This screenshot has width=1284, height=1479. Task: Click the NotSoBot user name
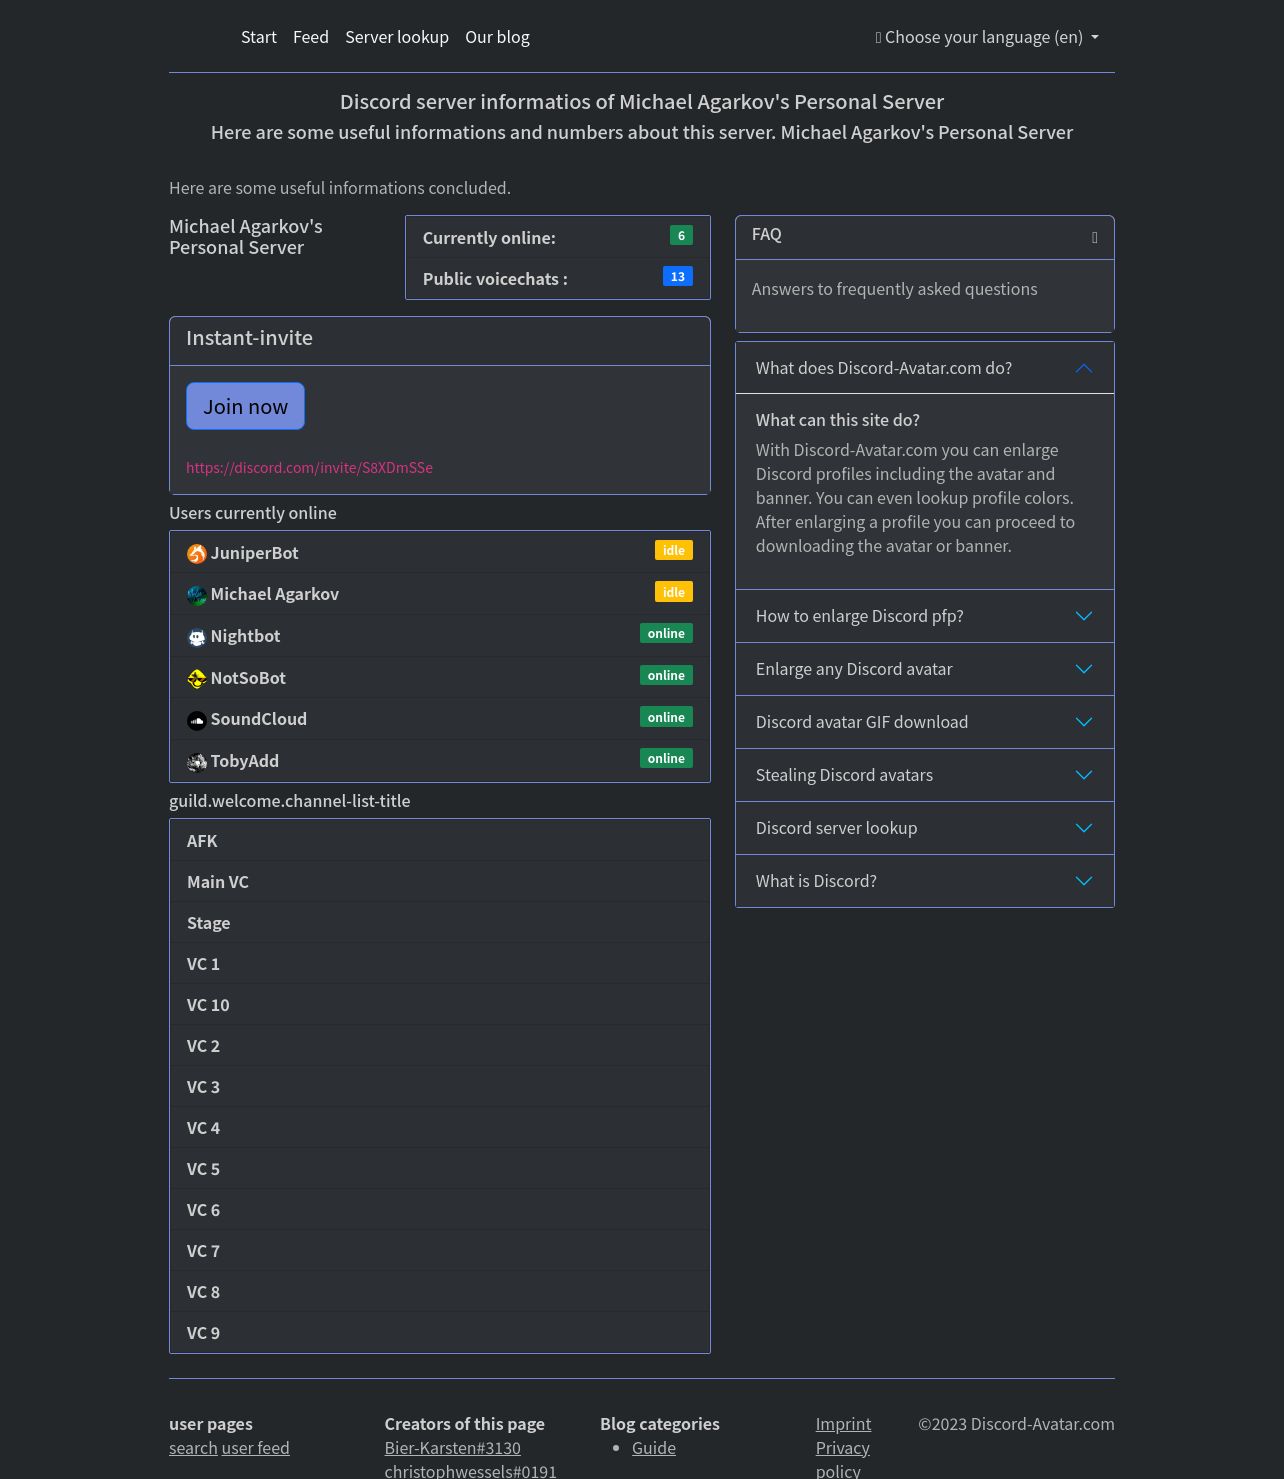click(x=248, y=678)
